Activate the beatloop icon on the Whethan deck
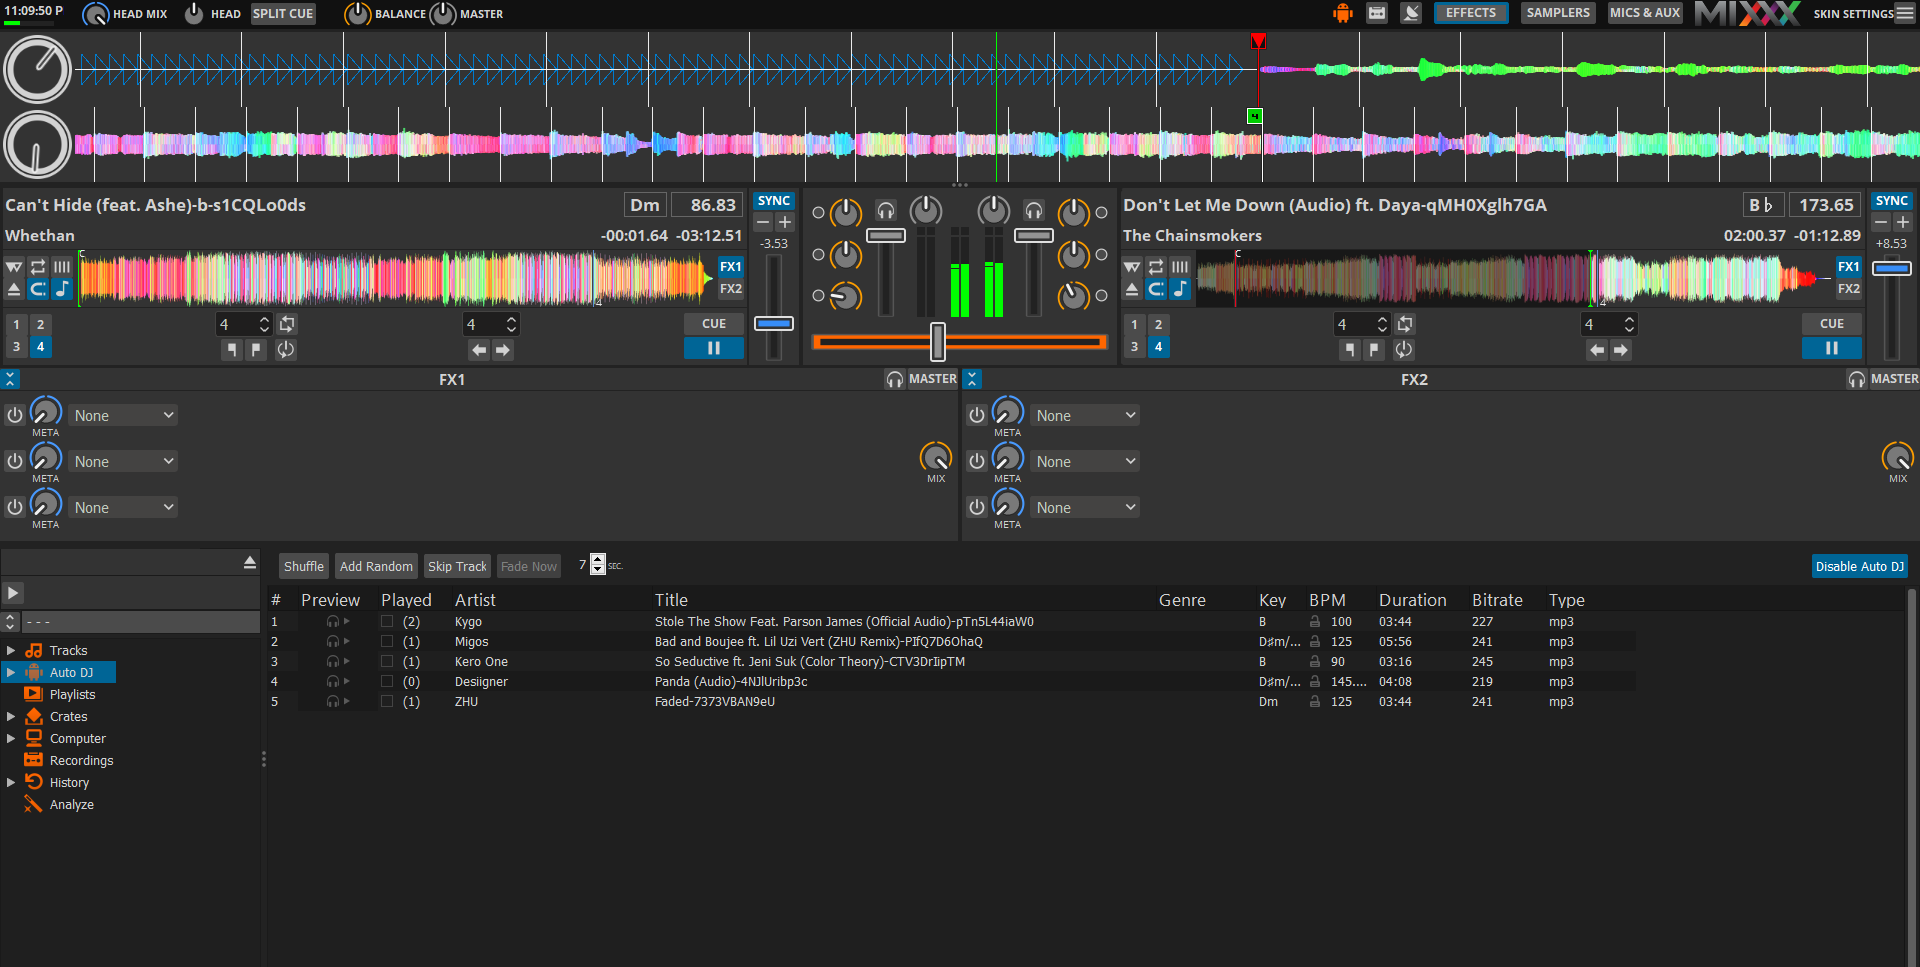 [287, 324]
